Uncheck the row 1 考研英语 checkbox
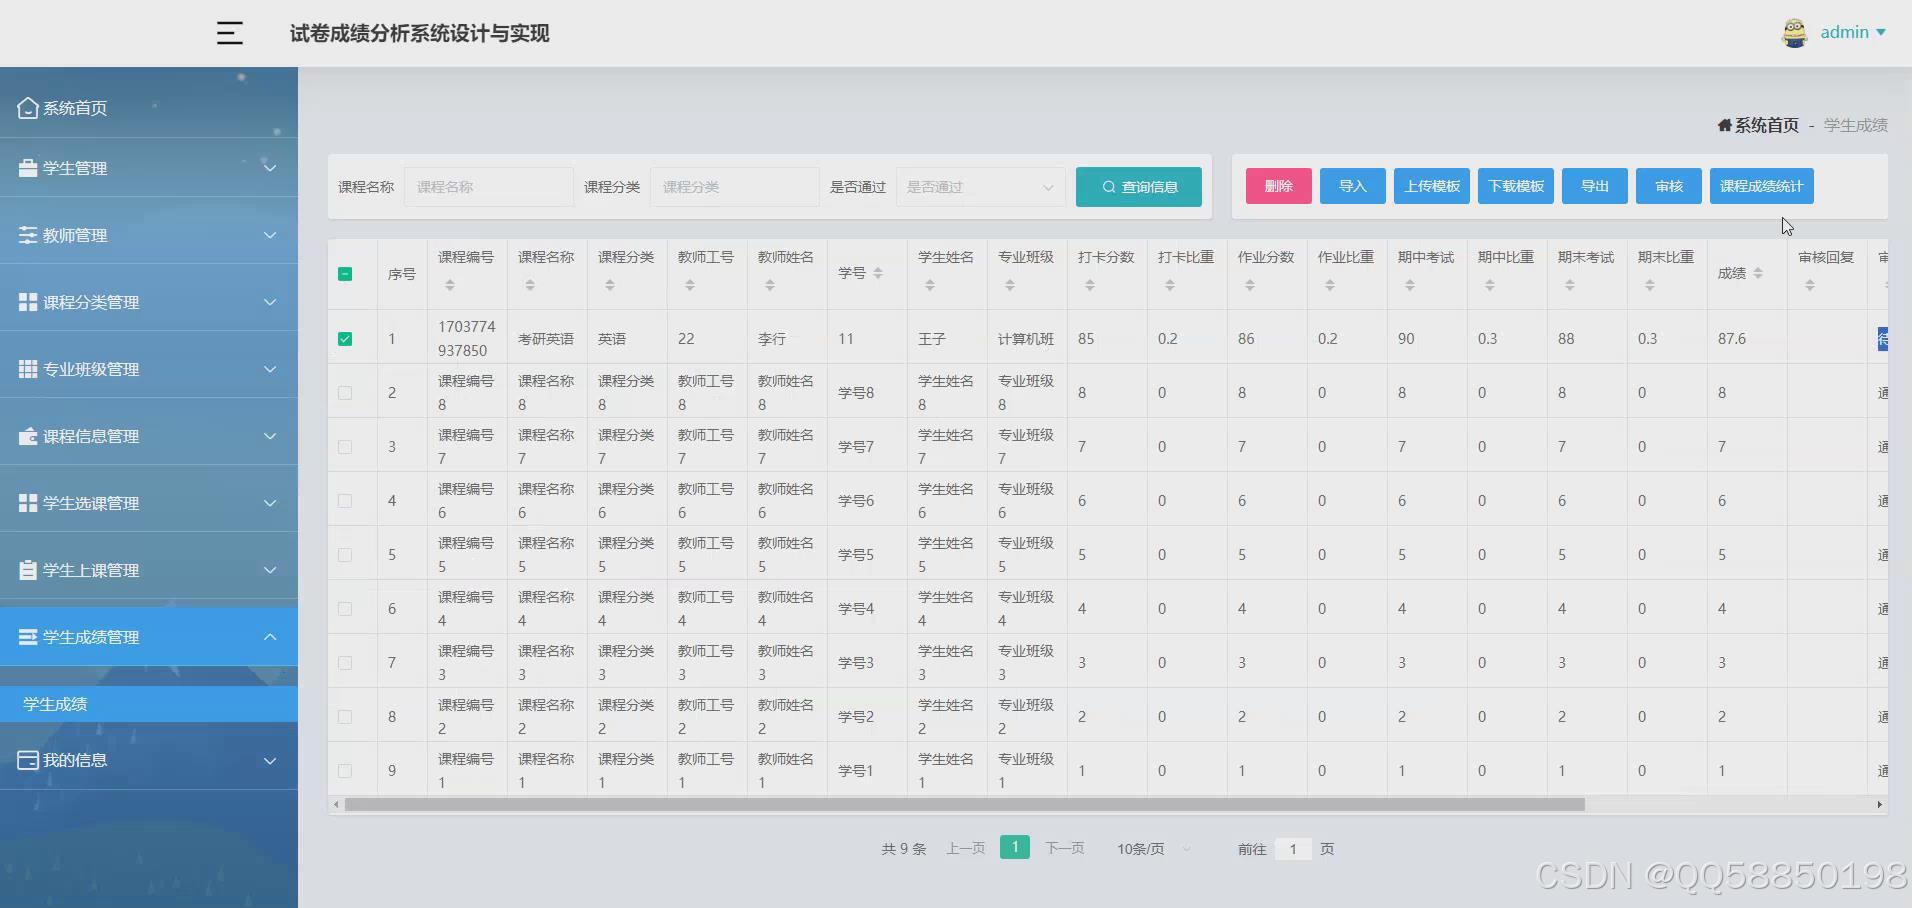 point(345,339)
